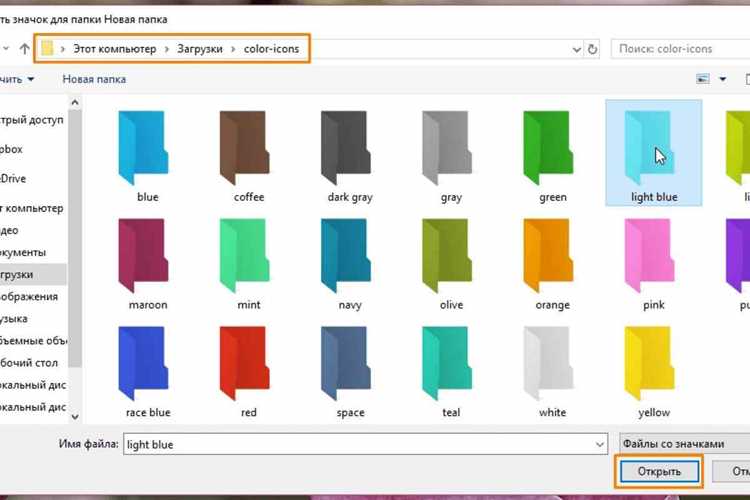Navigate to Этот компьютер in breadcrumb
This screenshot has width=750, height=500.
[x=115, y=49]
